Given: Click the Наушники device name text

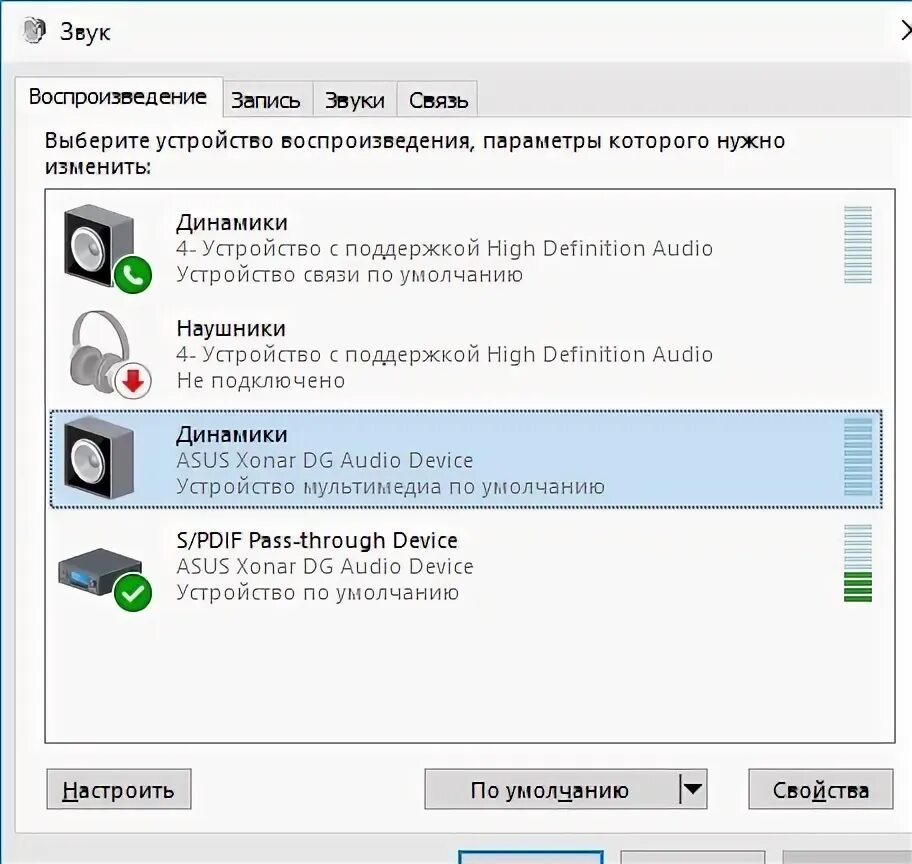Looking at the screenshot, I should click(231, 328).
